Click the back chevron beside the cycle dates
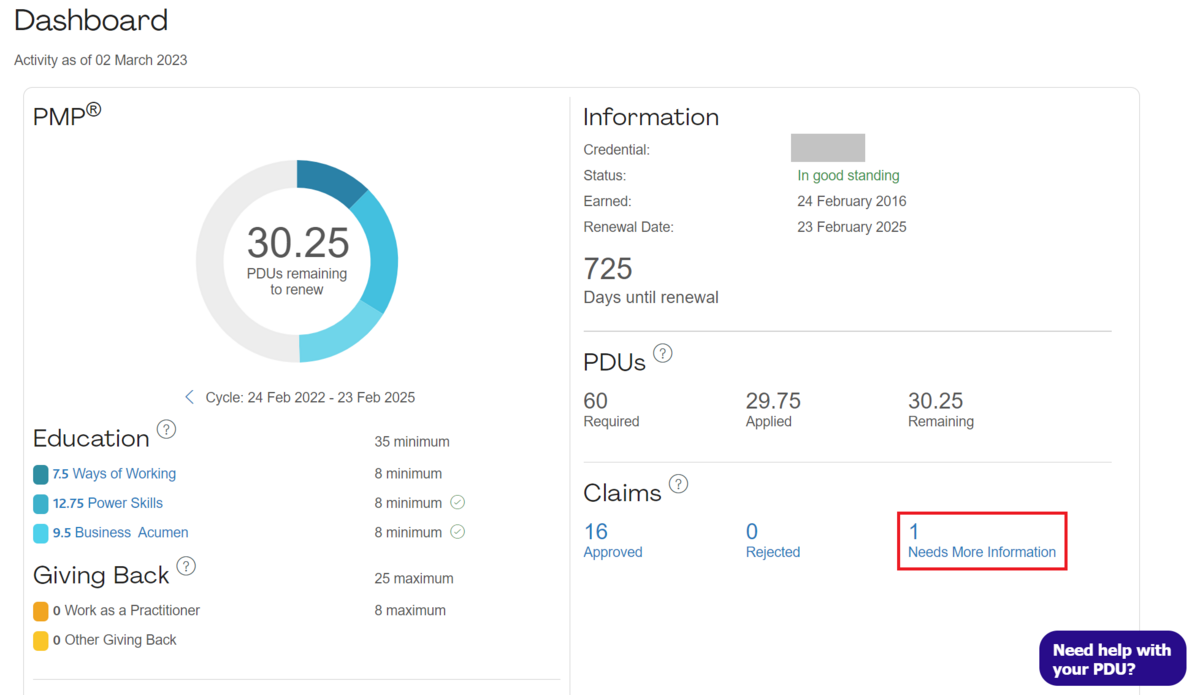Screen dimensions: 1200x695 [x=190, y=396]
